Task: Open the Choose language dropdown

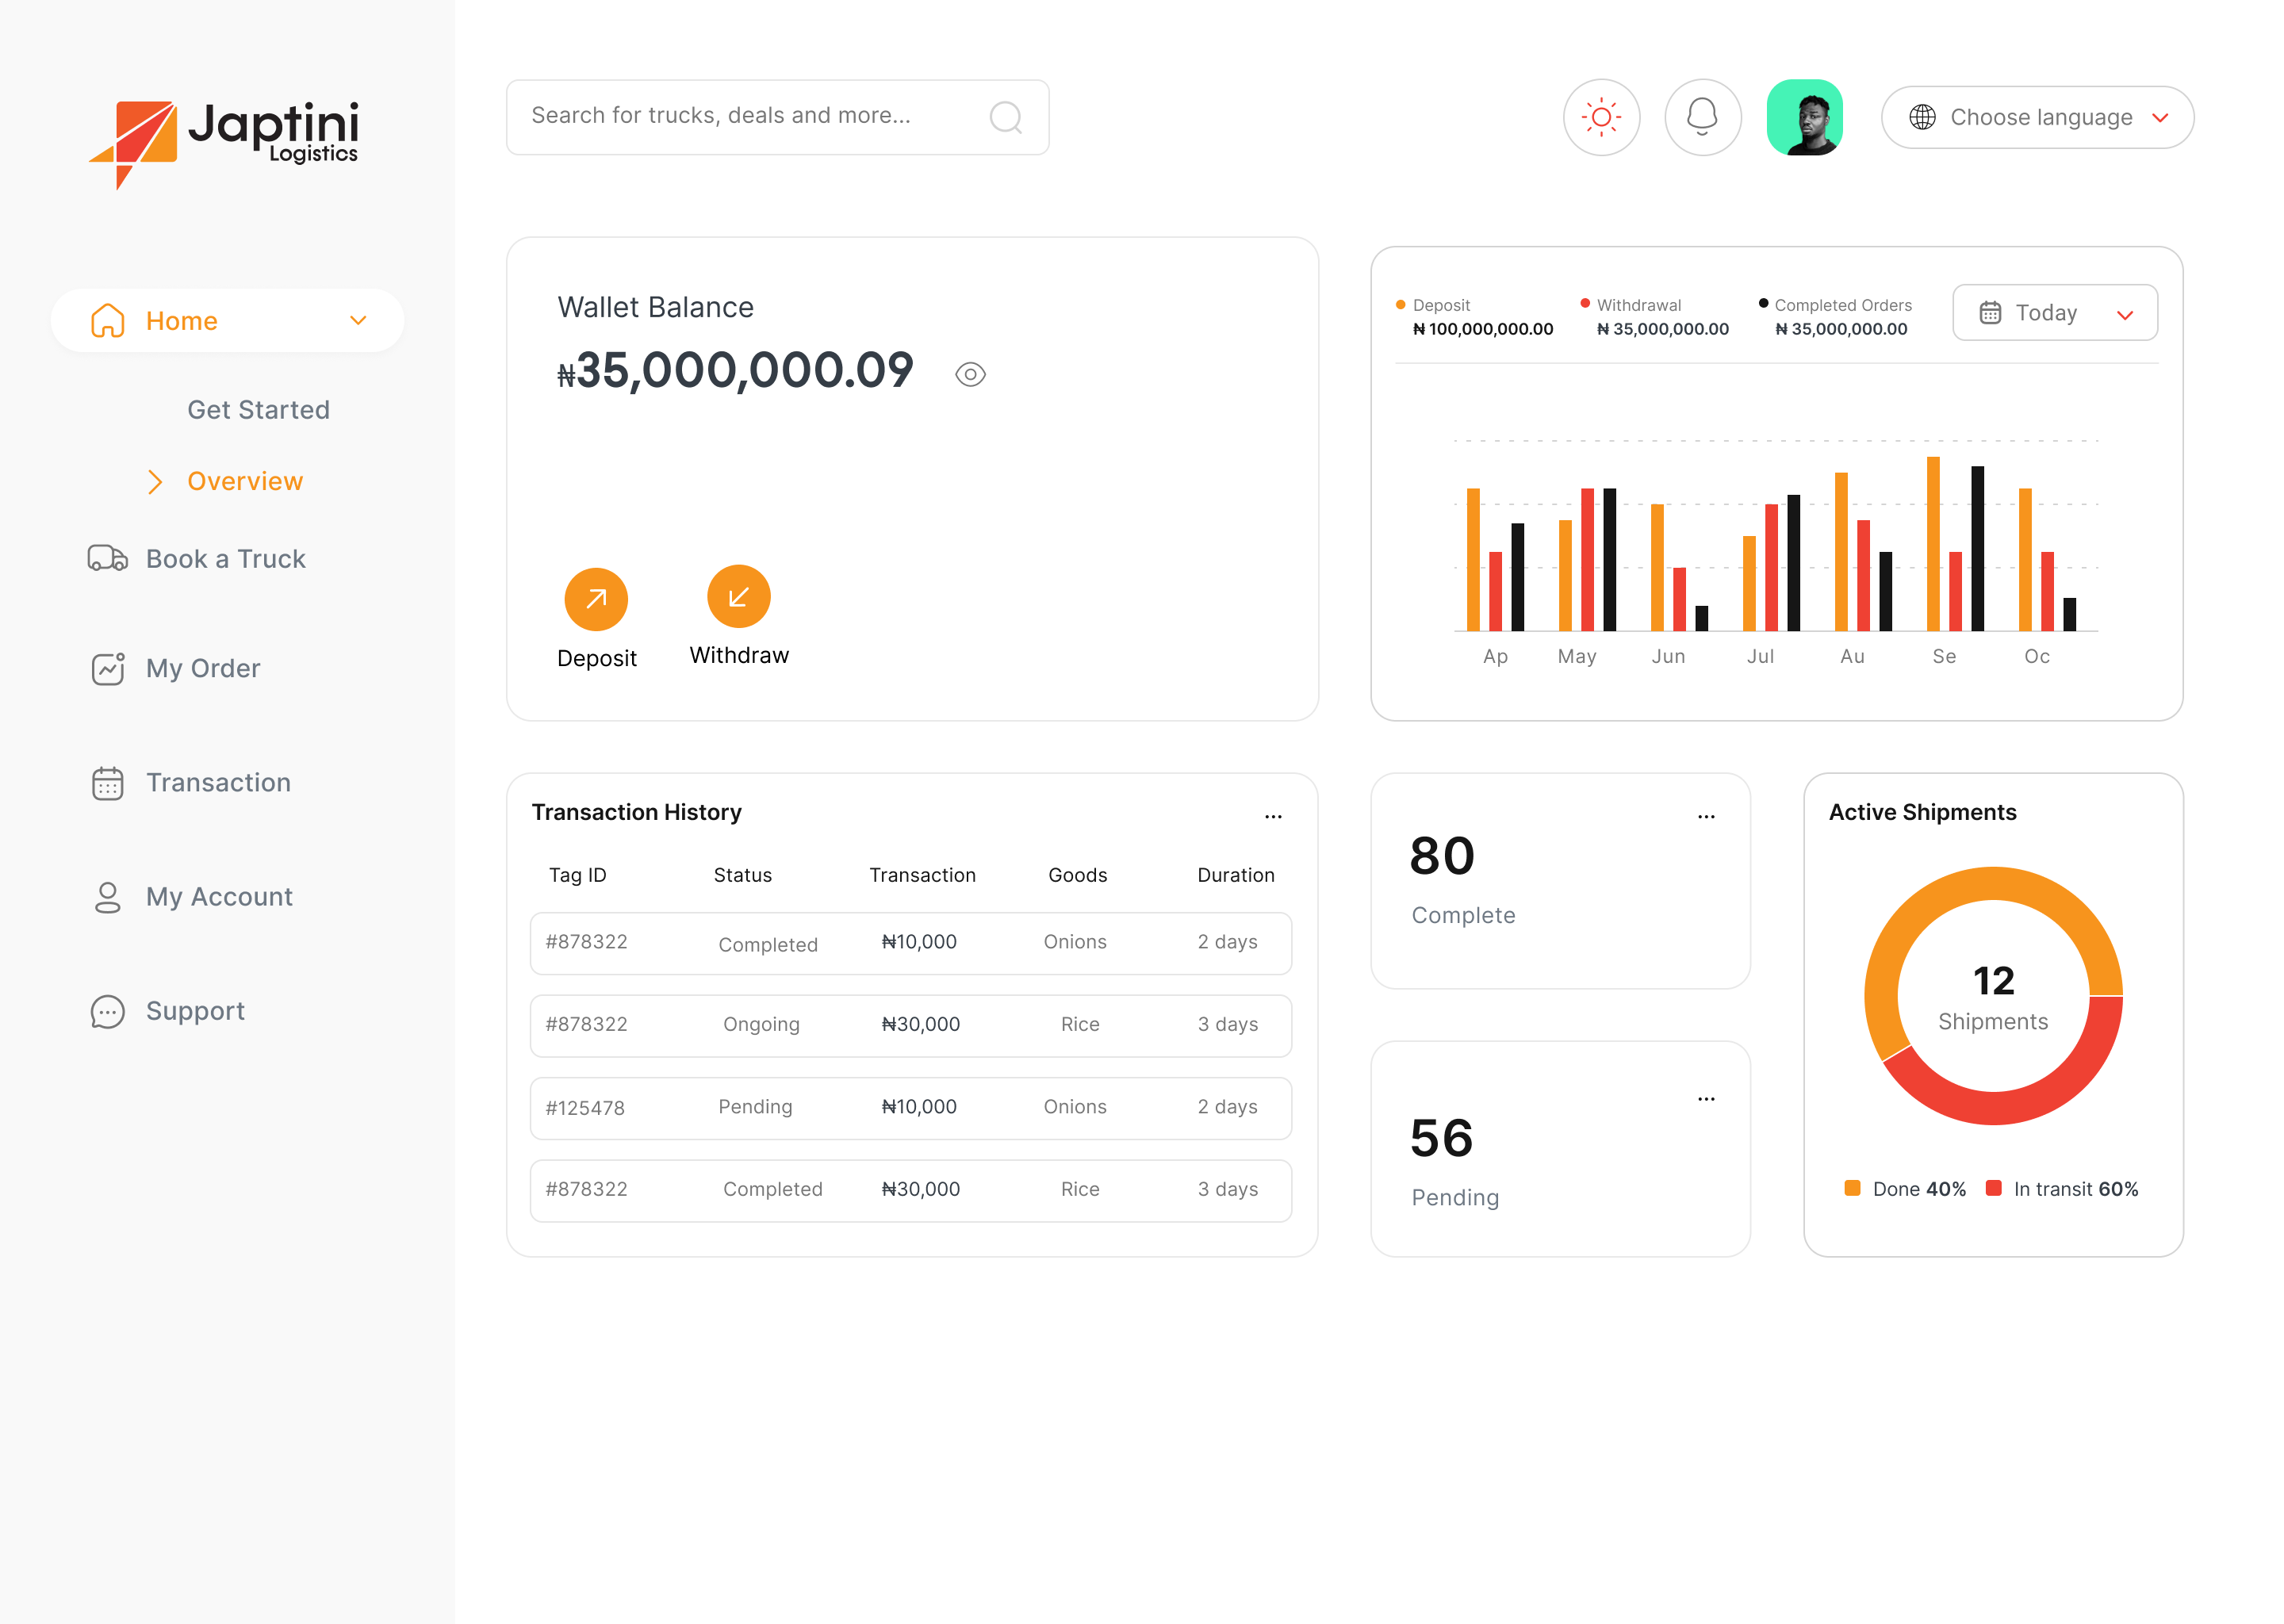Action: point(2037,117)
